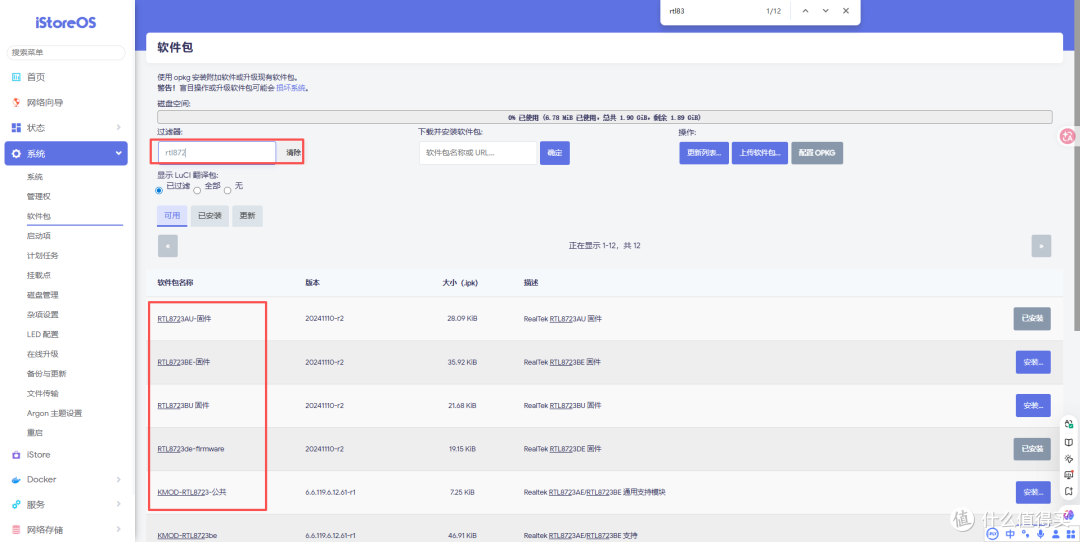The width and height of the screenshot is (1080, 542).
Task: Click the 更新列表 button
Action: [x=704, y=153]
